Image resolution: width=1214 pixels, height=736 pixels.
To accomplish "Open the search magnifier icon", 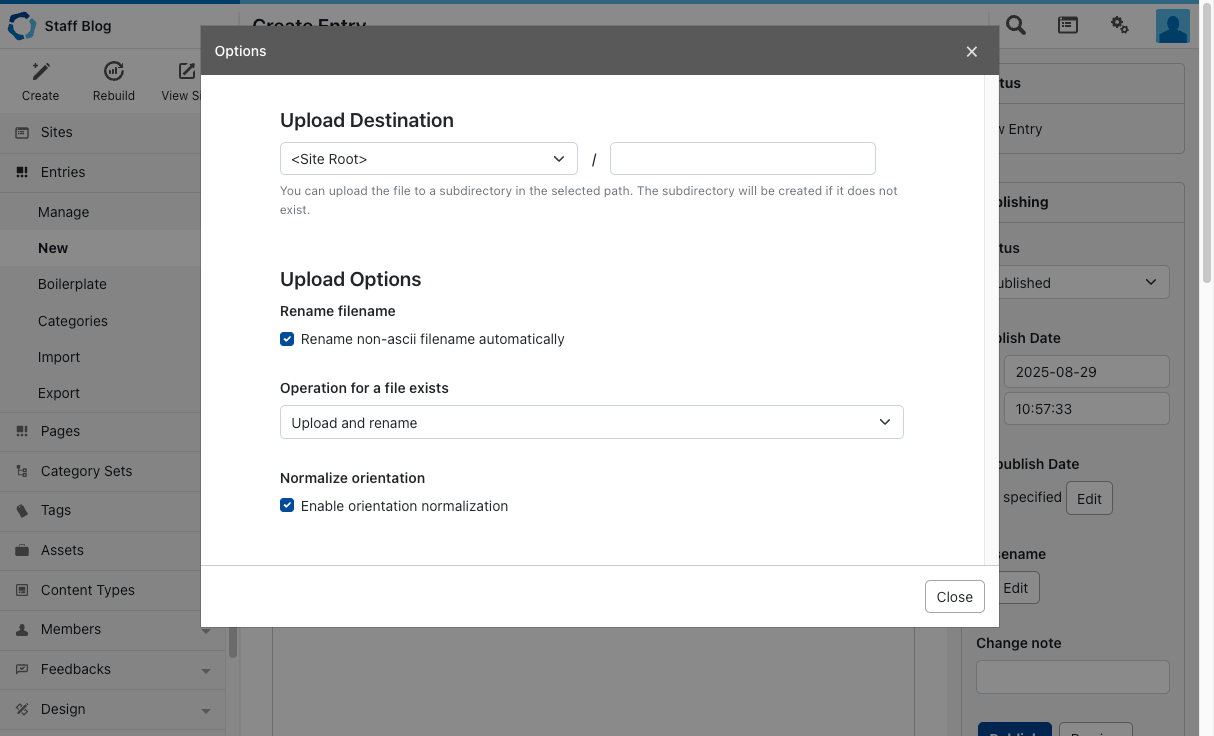I will (x=1016, y=26).
